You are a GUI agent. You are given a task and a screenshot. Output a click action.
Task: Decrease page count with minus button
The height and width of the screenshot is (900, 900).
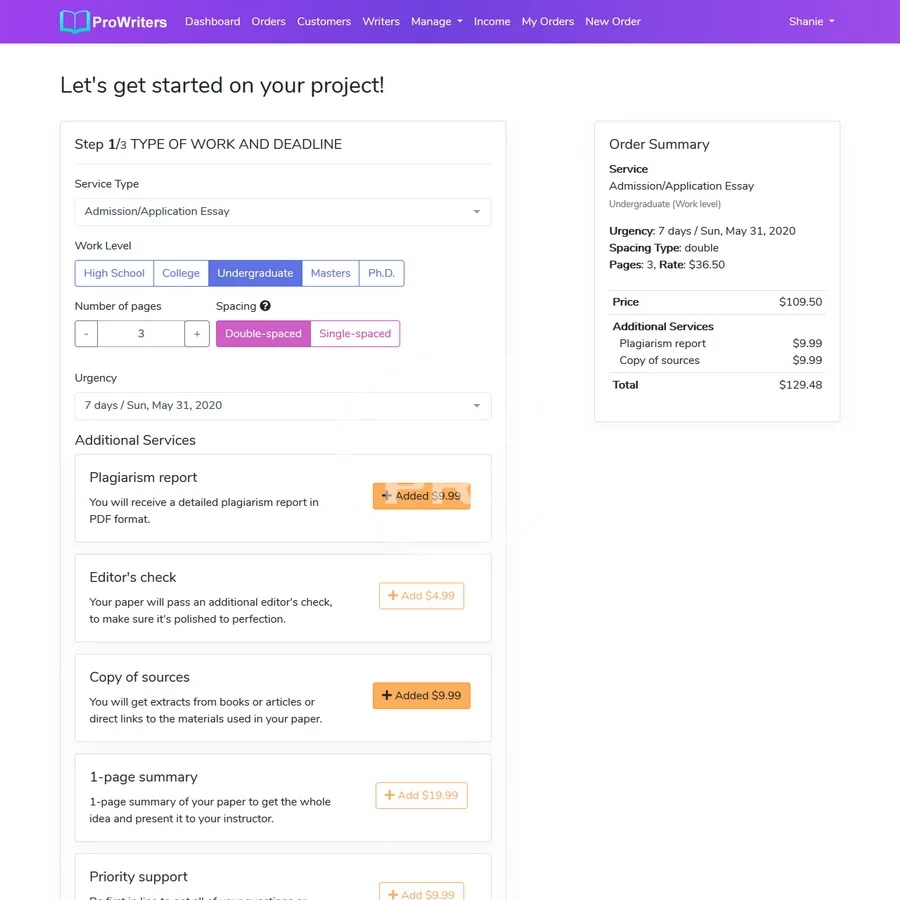pos(86,334)
